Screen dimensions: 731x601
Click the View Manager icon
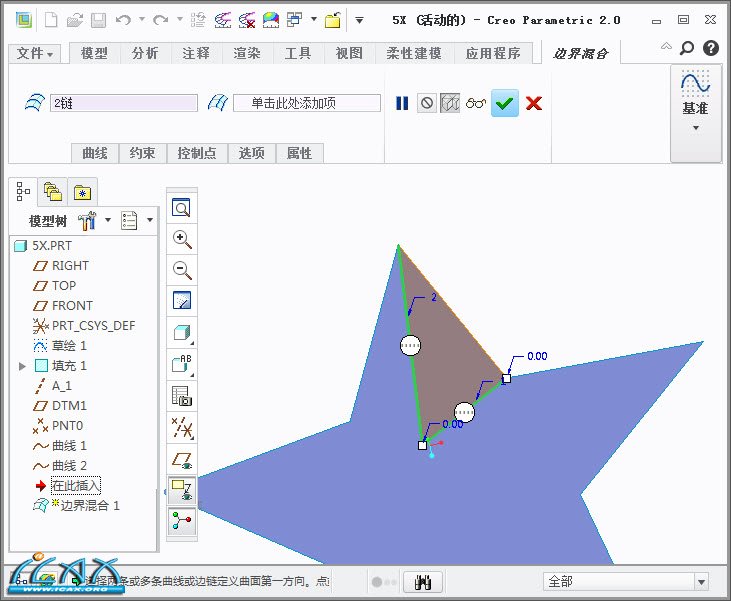182,396
